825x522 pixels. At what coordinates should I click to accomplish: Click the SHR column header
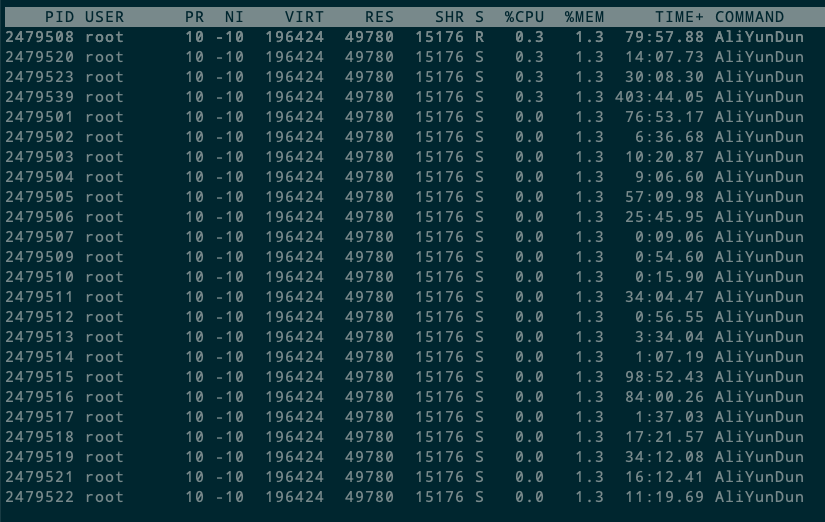click(x=449, y=17)
